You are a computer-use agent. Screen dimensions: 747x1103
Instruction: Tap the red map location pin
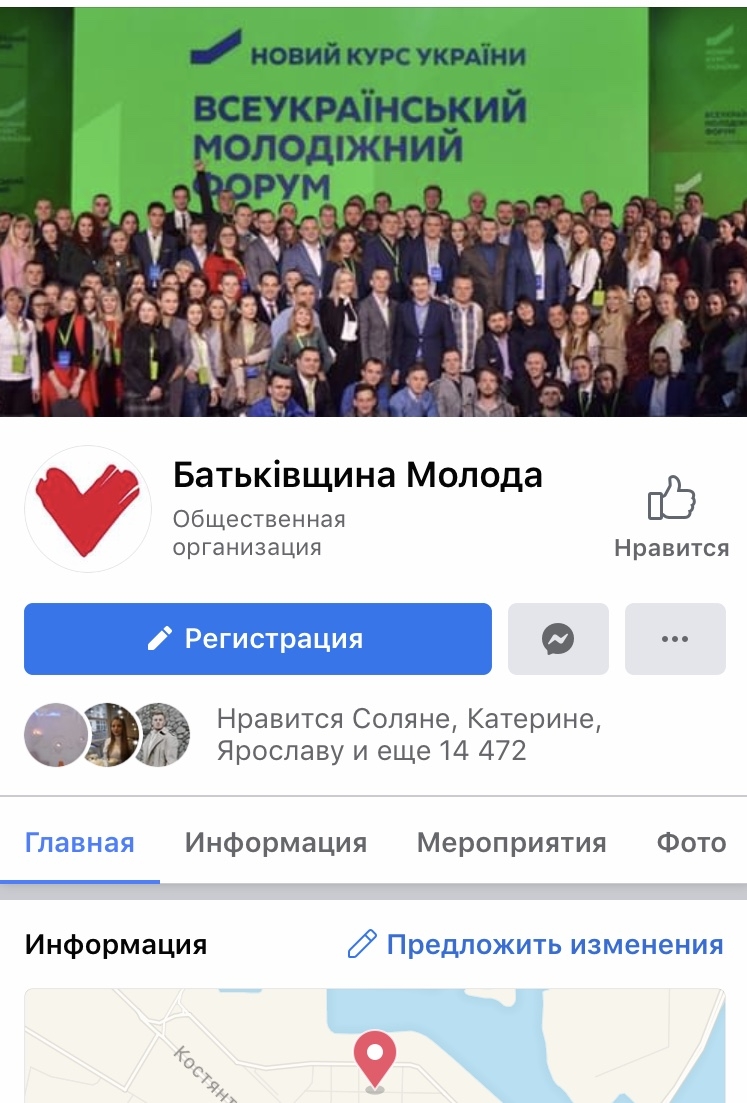[375, 1060]
